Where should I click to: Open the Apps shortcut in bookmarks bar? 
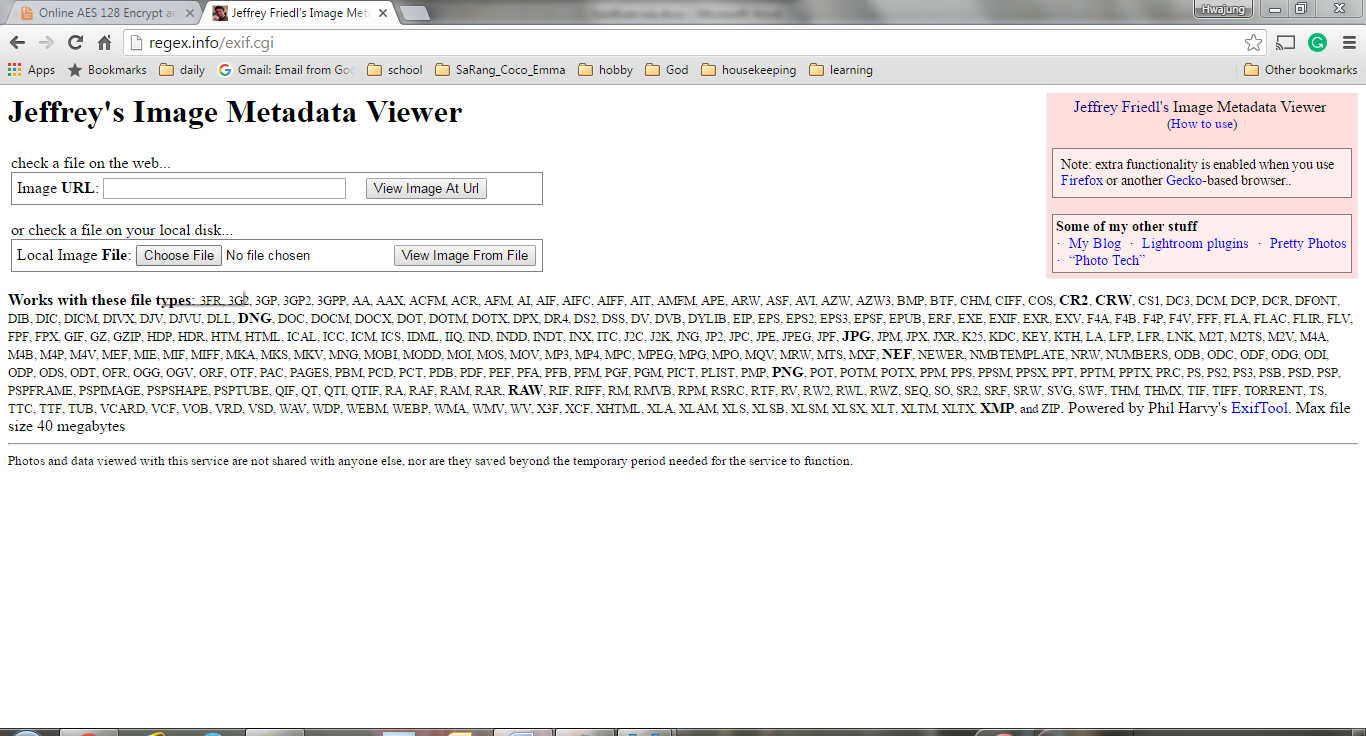click(31, 70)
